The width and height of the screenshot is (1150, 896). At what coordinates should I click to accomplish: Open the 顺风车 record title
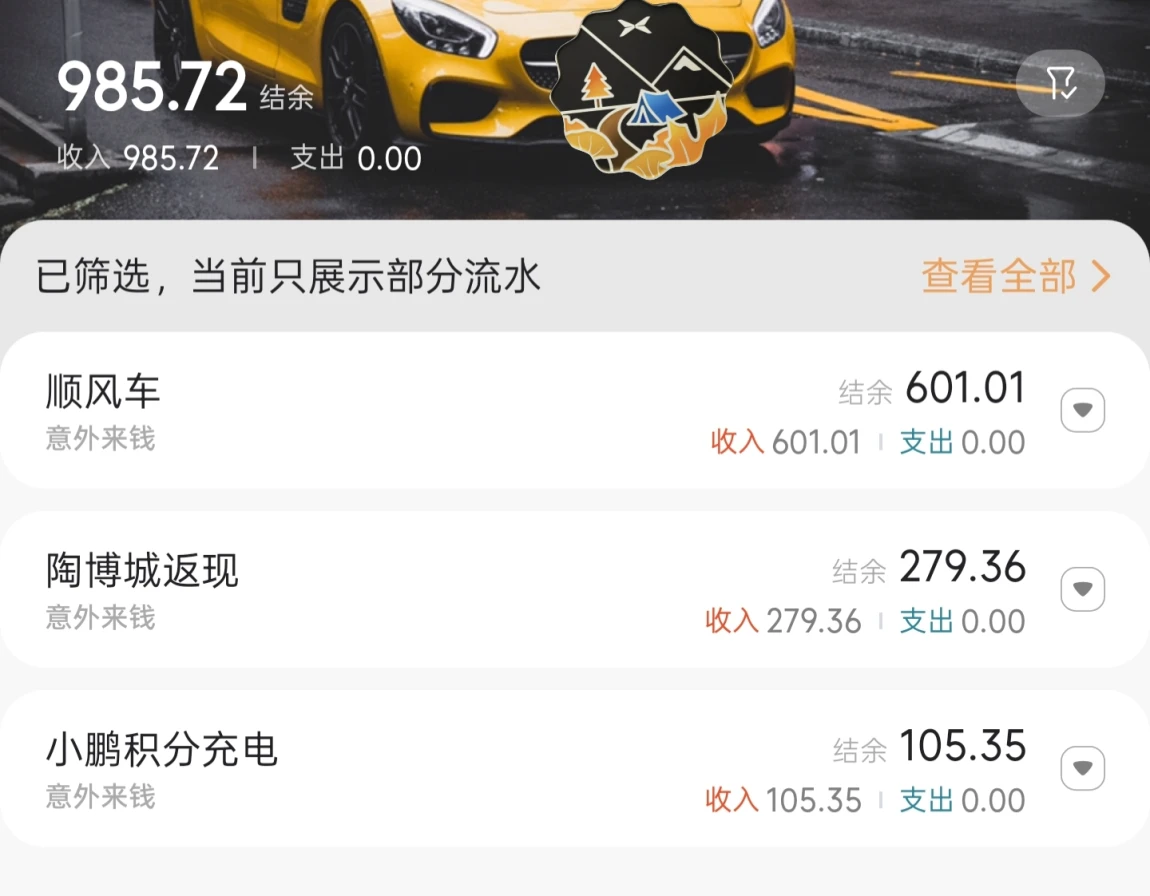point(103,391)
